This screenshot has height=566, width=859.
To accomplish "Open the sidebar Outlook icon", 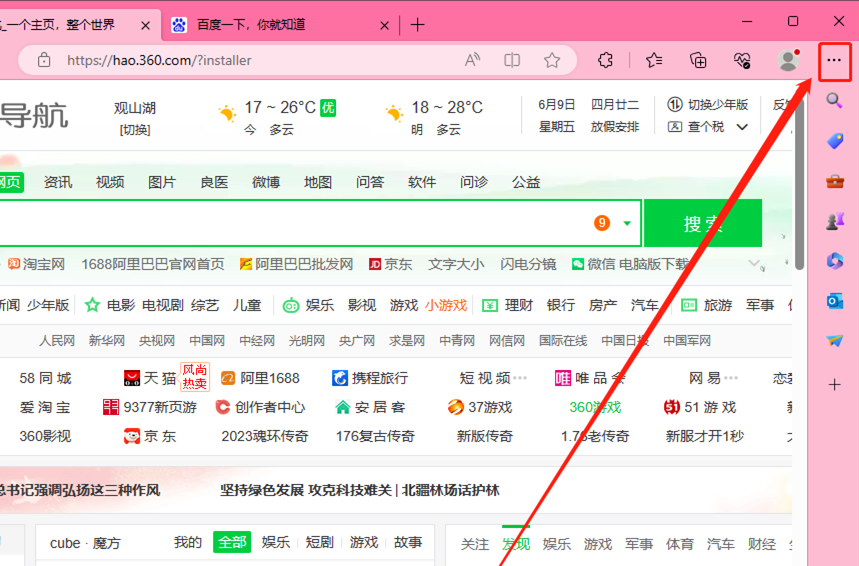I will (834, 301).
